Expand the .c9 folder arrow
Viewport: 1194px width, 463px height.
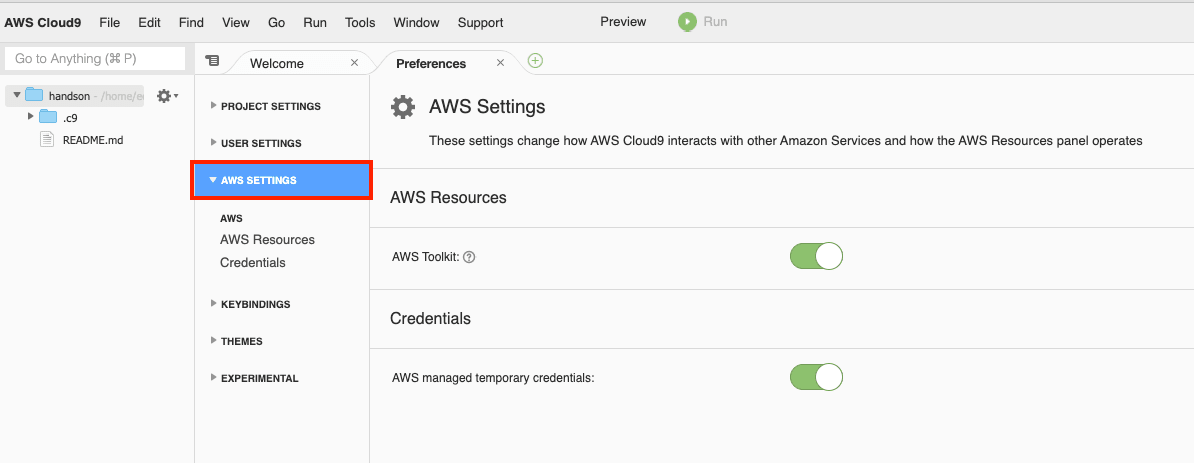point(31,117)
